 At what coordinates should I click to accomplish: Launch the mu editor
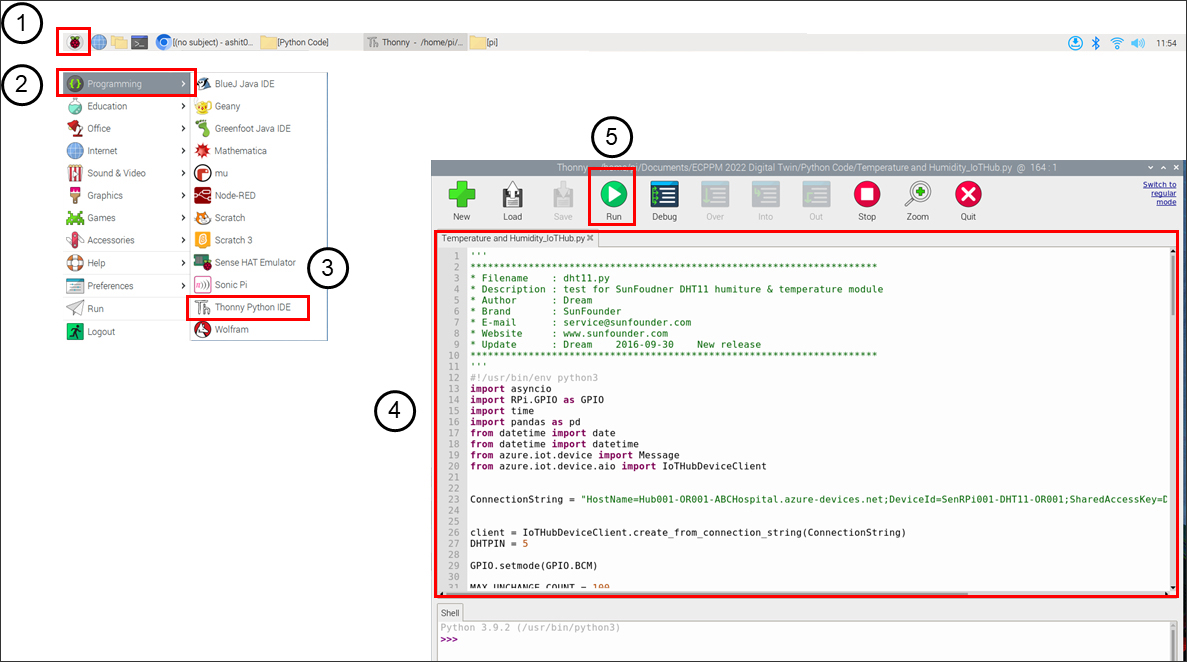[x=259, y=173]
